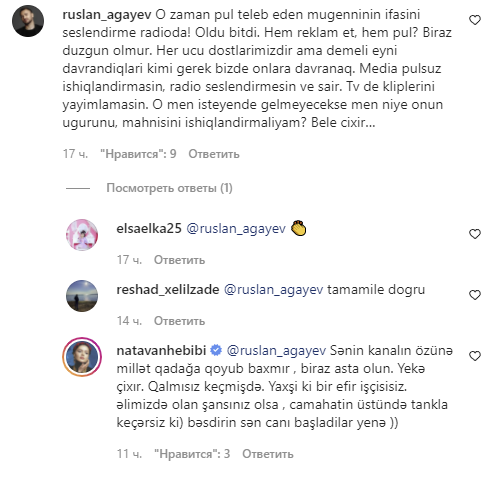Open the natavanhebibi username link
This screenshot has height=477, width=492.
161,351
